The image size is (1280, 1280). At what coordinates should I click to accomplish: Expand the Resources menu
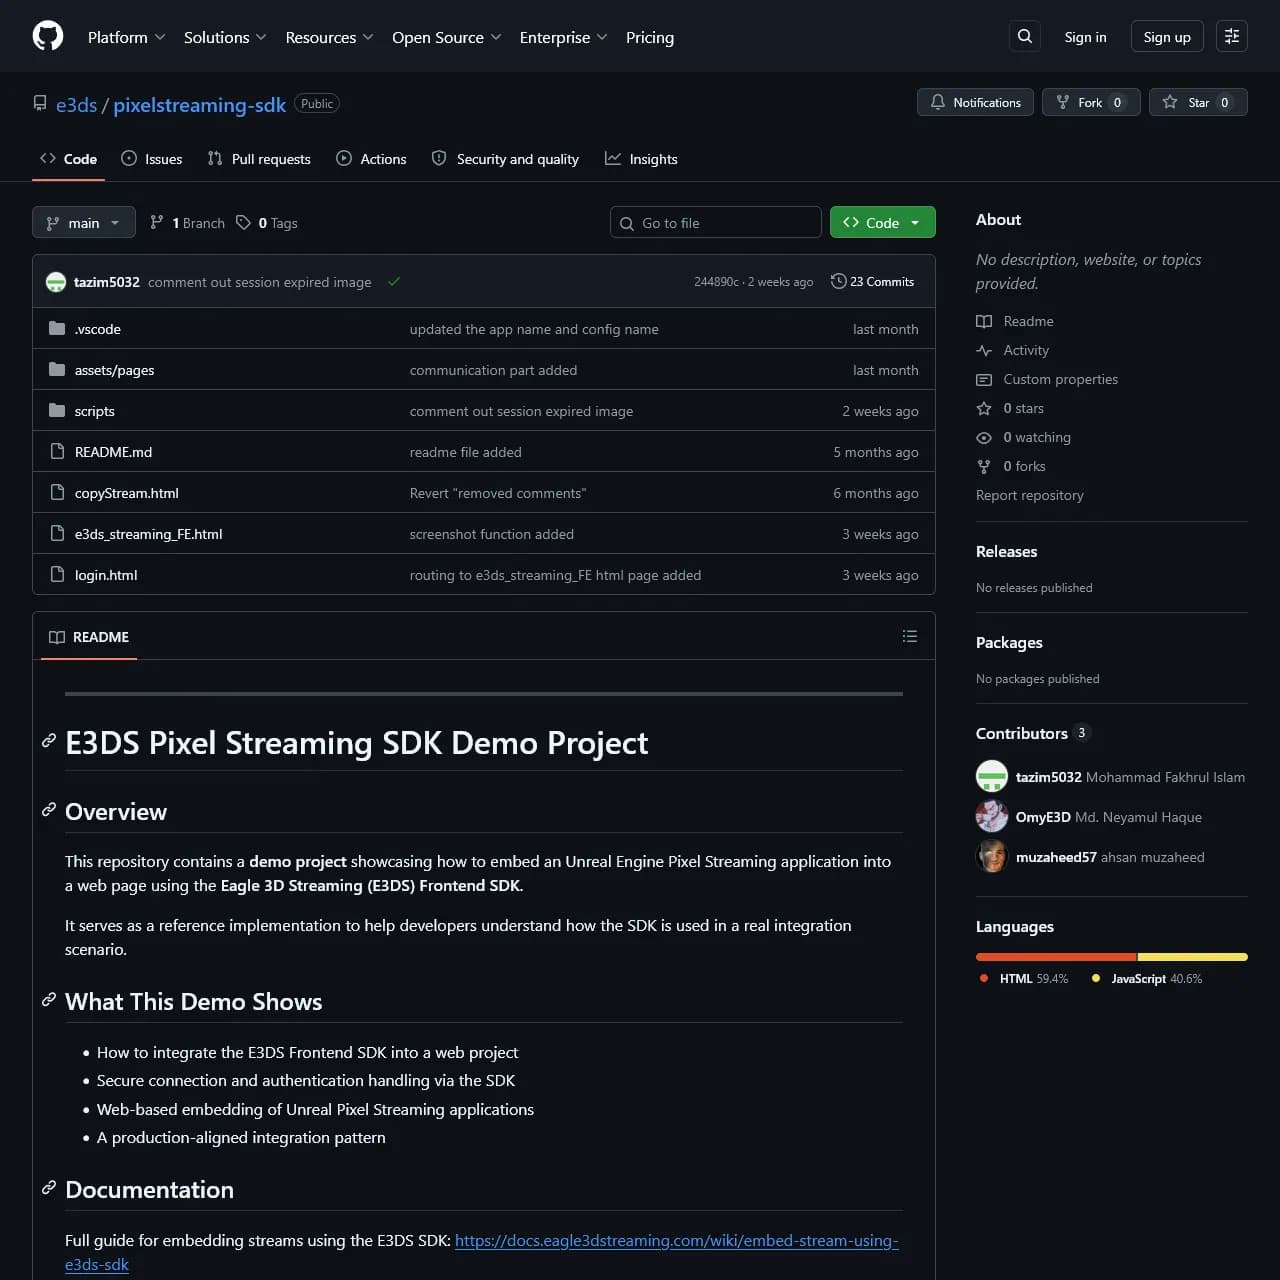pyautogui.click(x=329, y=37)
